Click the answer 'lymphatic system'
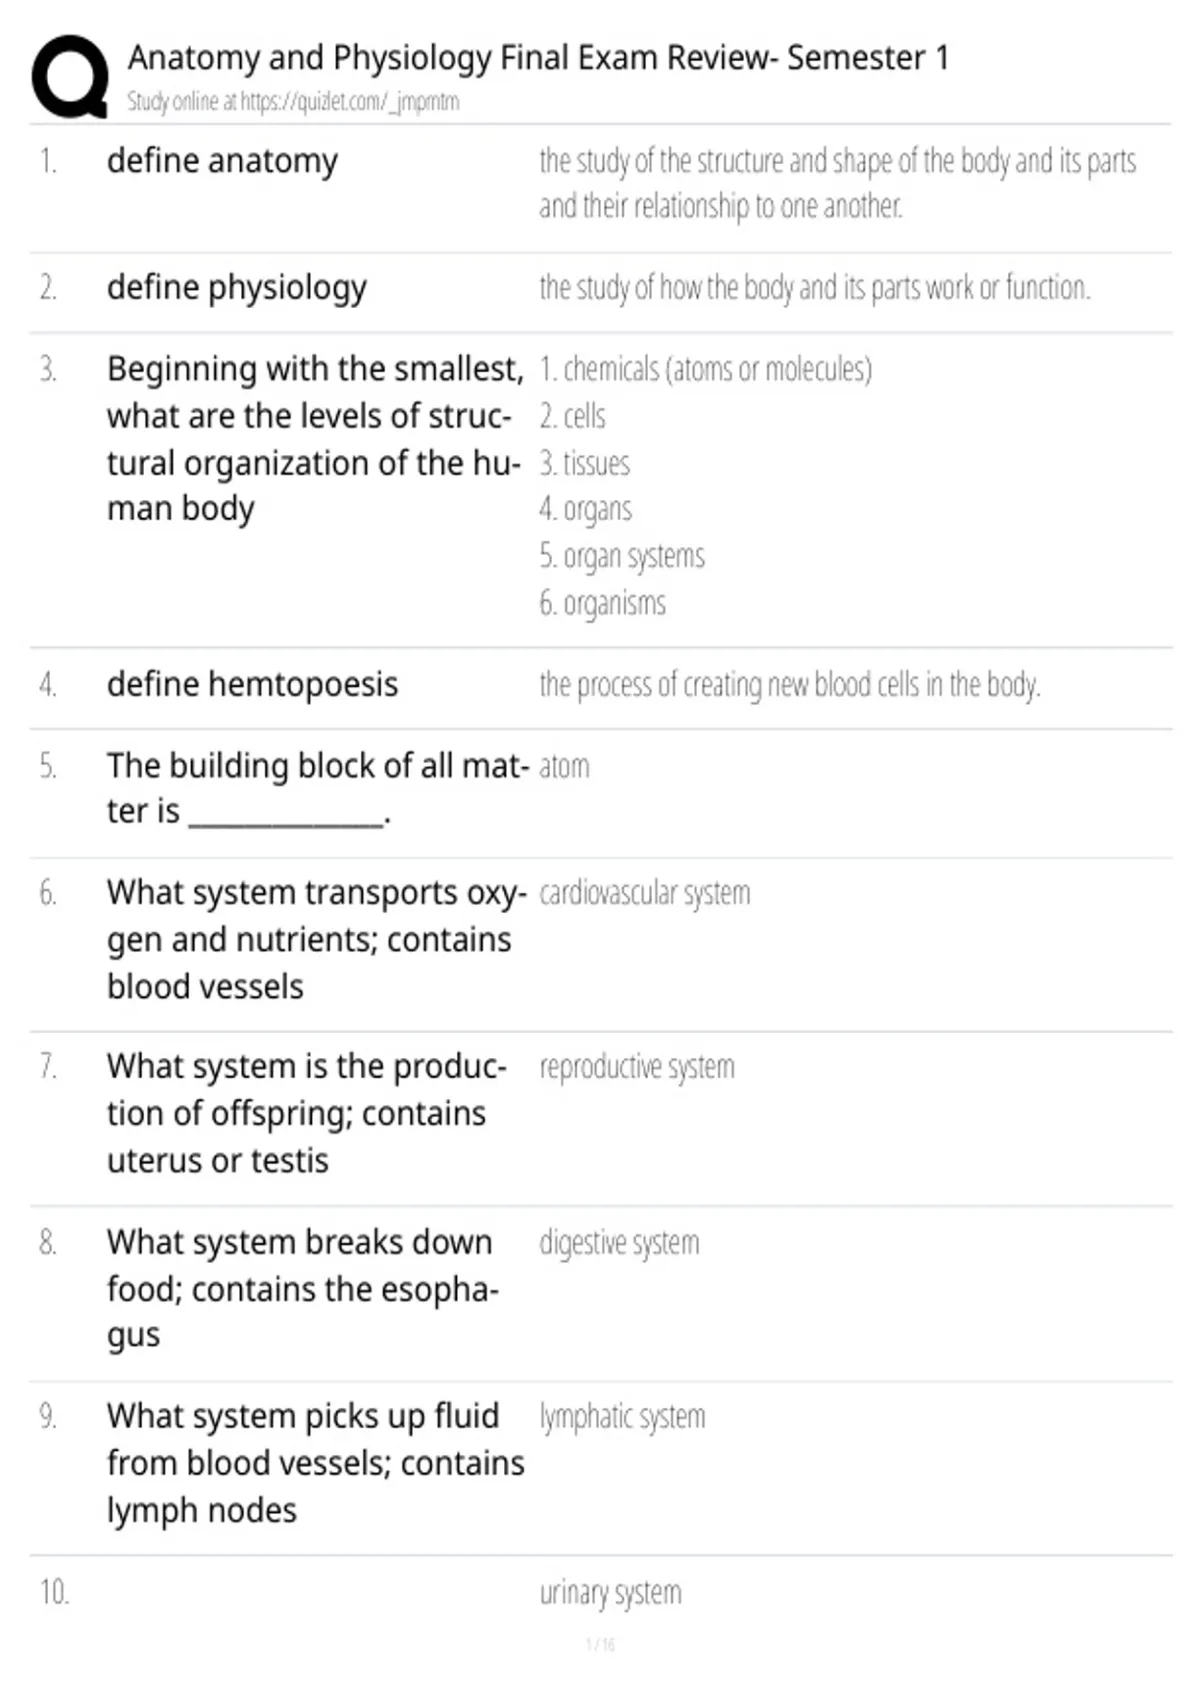This screenshot has width=1200, height=1700. click(x=622, y=1417)
